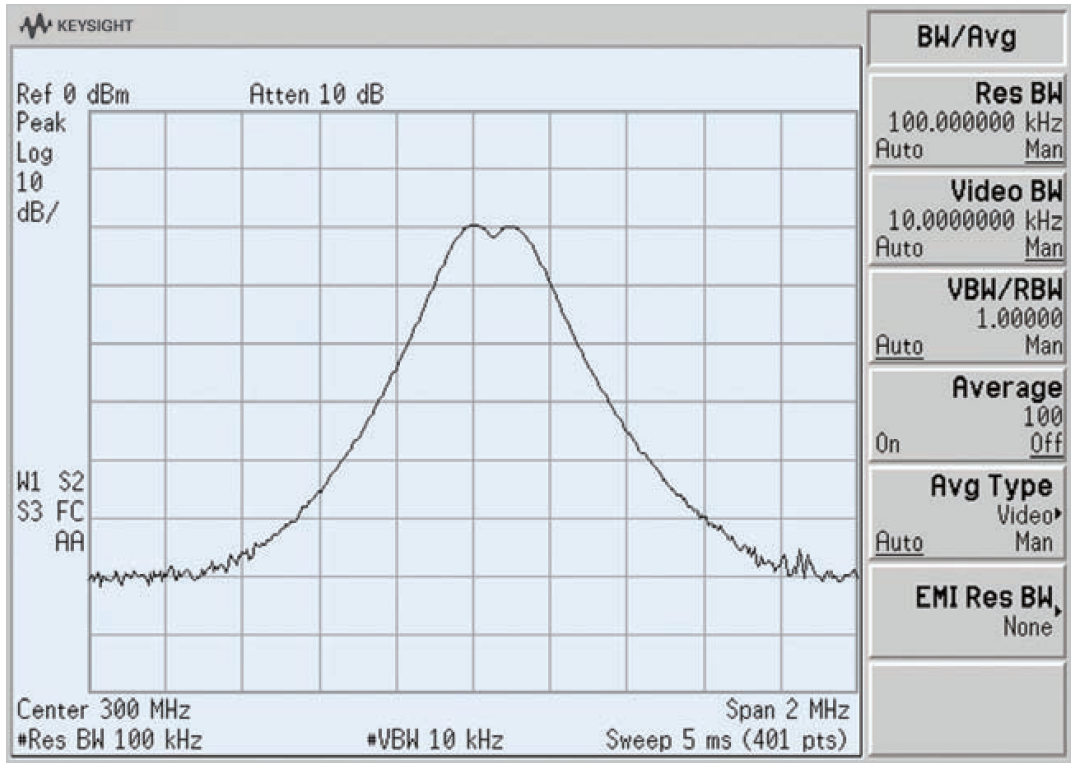Screen dimensions: 1085x768
Task: Open the Video BW softkey
Action: [x=967, y=219]
